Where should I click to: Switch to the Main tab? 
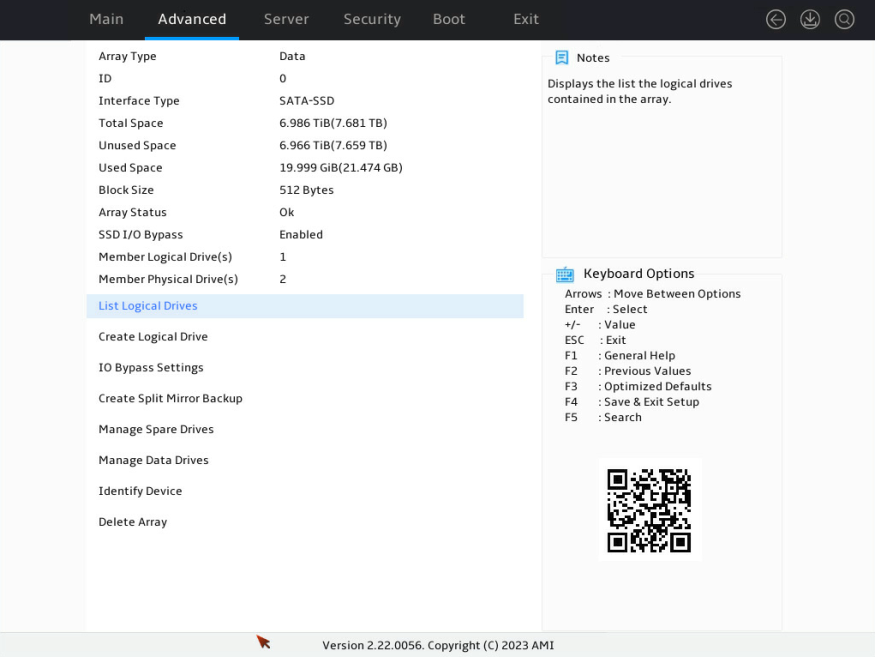tap(106, 19)
